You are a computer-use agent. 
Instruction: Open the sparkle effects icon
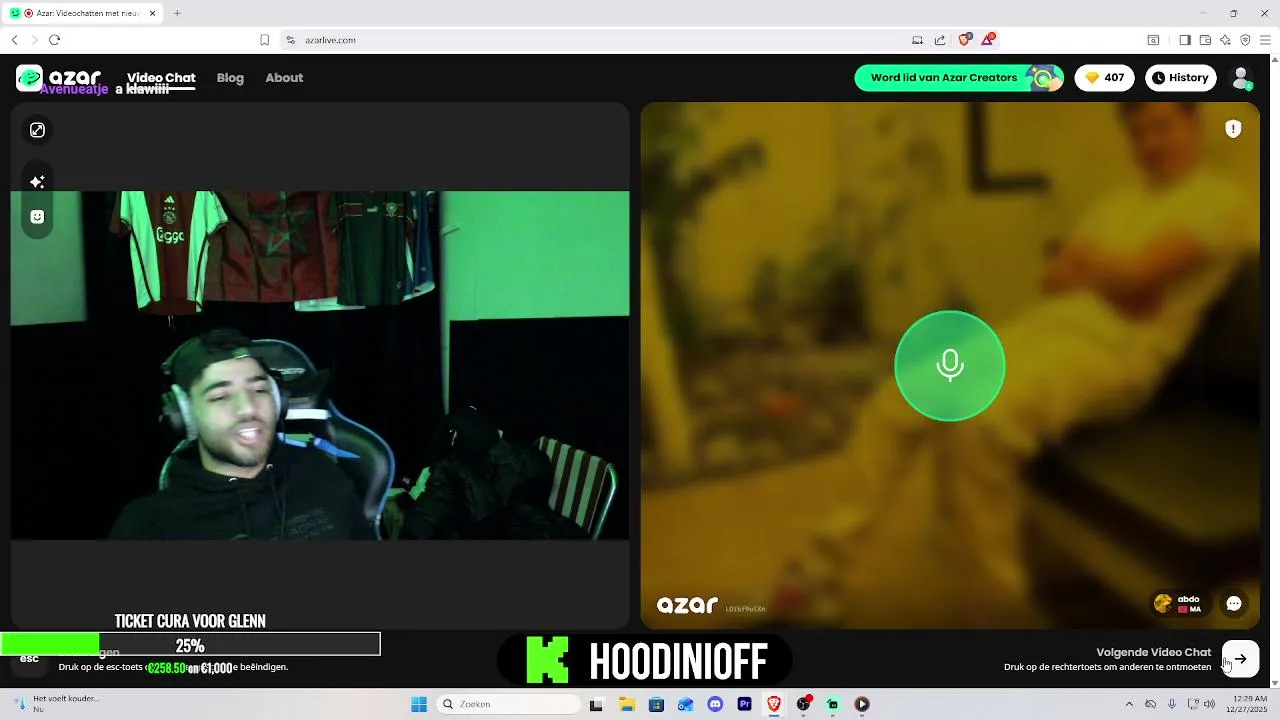[x=37, y=181]
